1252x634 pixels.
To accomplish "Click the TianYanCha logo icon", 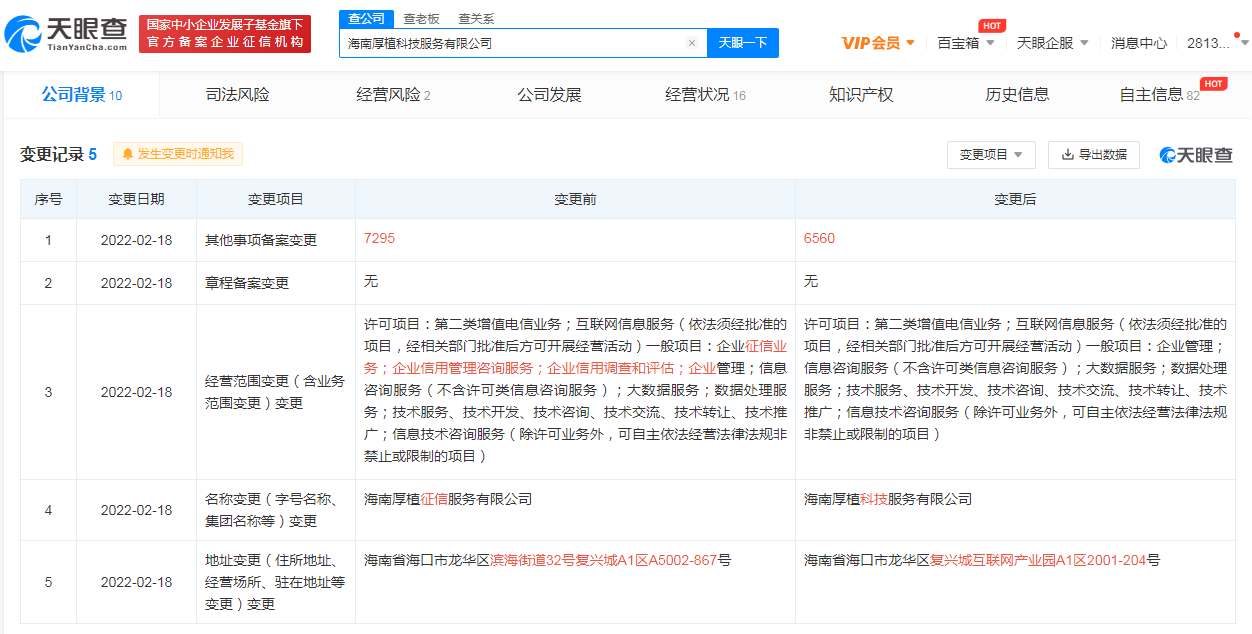I will pos(24,35).
